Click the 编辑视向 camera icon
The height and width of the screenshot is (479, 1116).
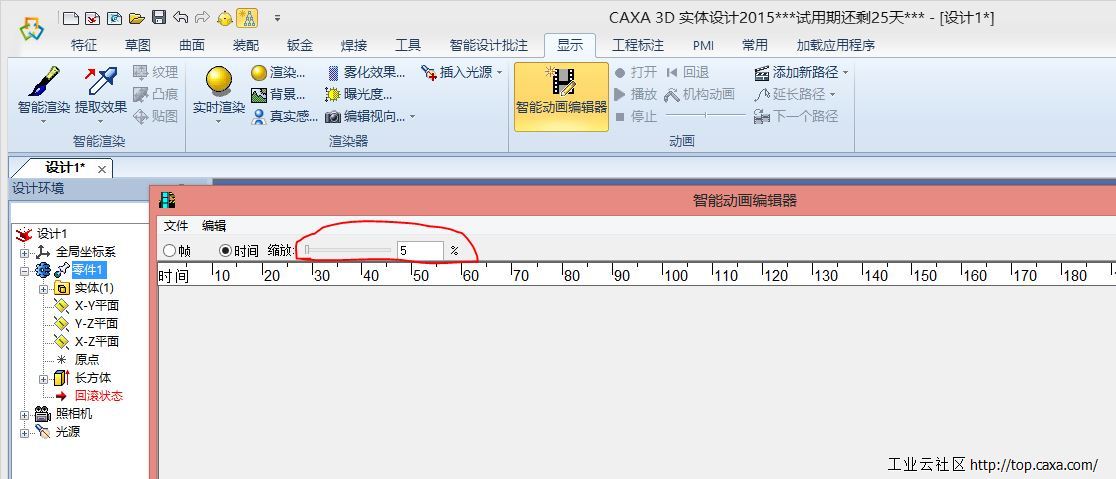coord(333,117)
